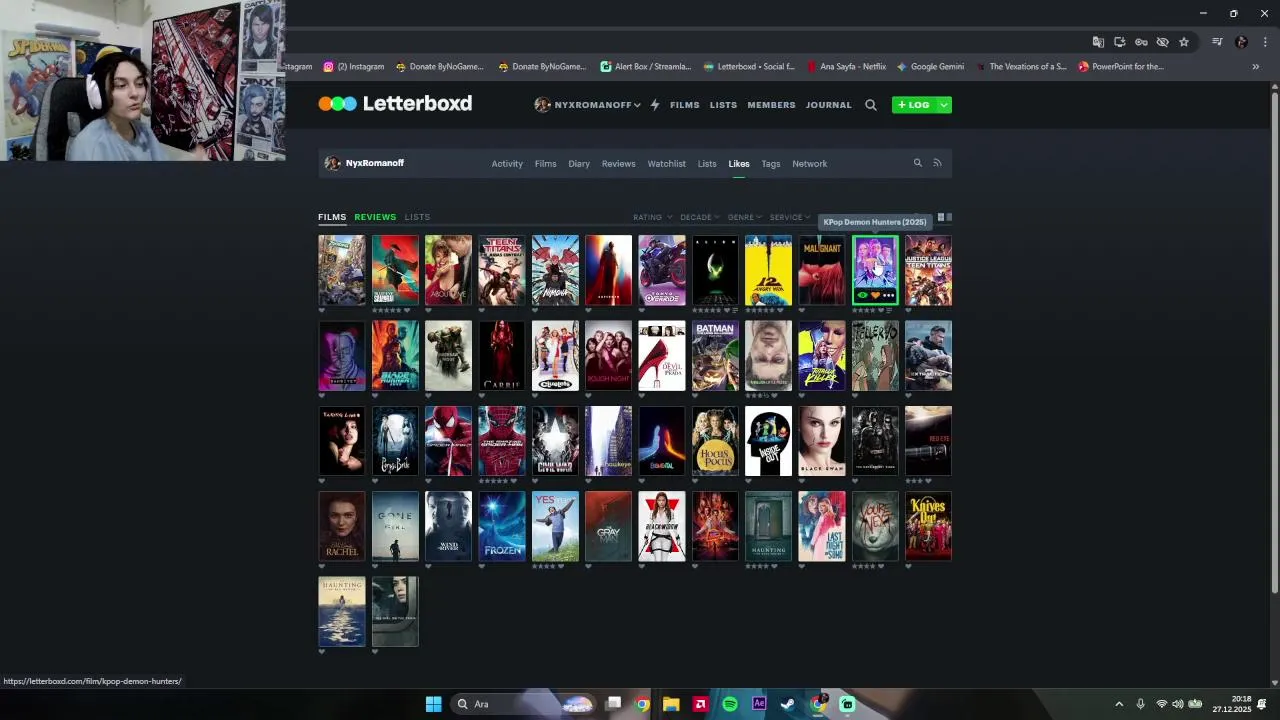Screen dimensions: 1280x720
Task: Open the Knives Out poster
Action: (928, 526)
